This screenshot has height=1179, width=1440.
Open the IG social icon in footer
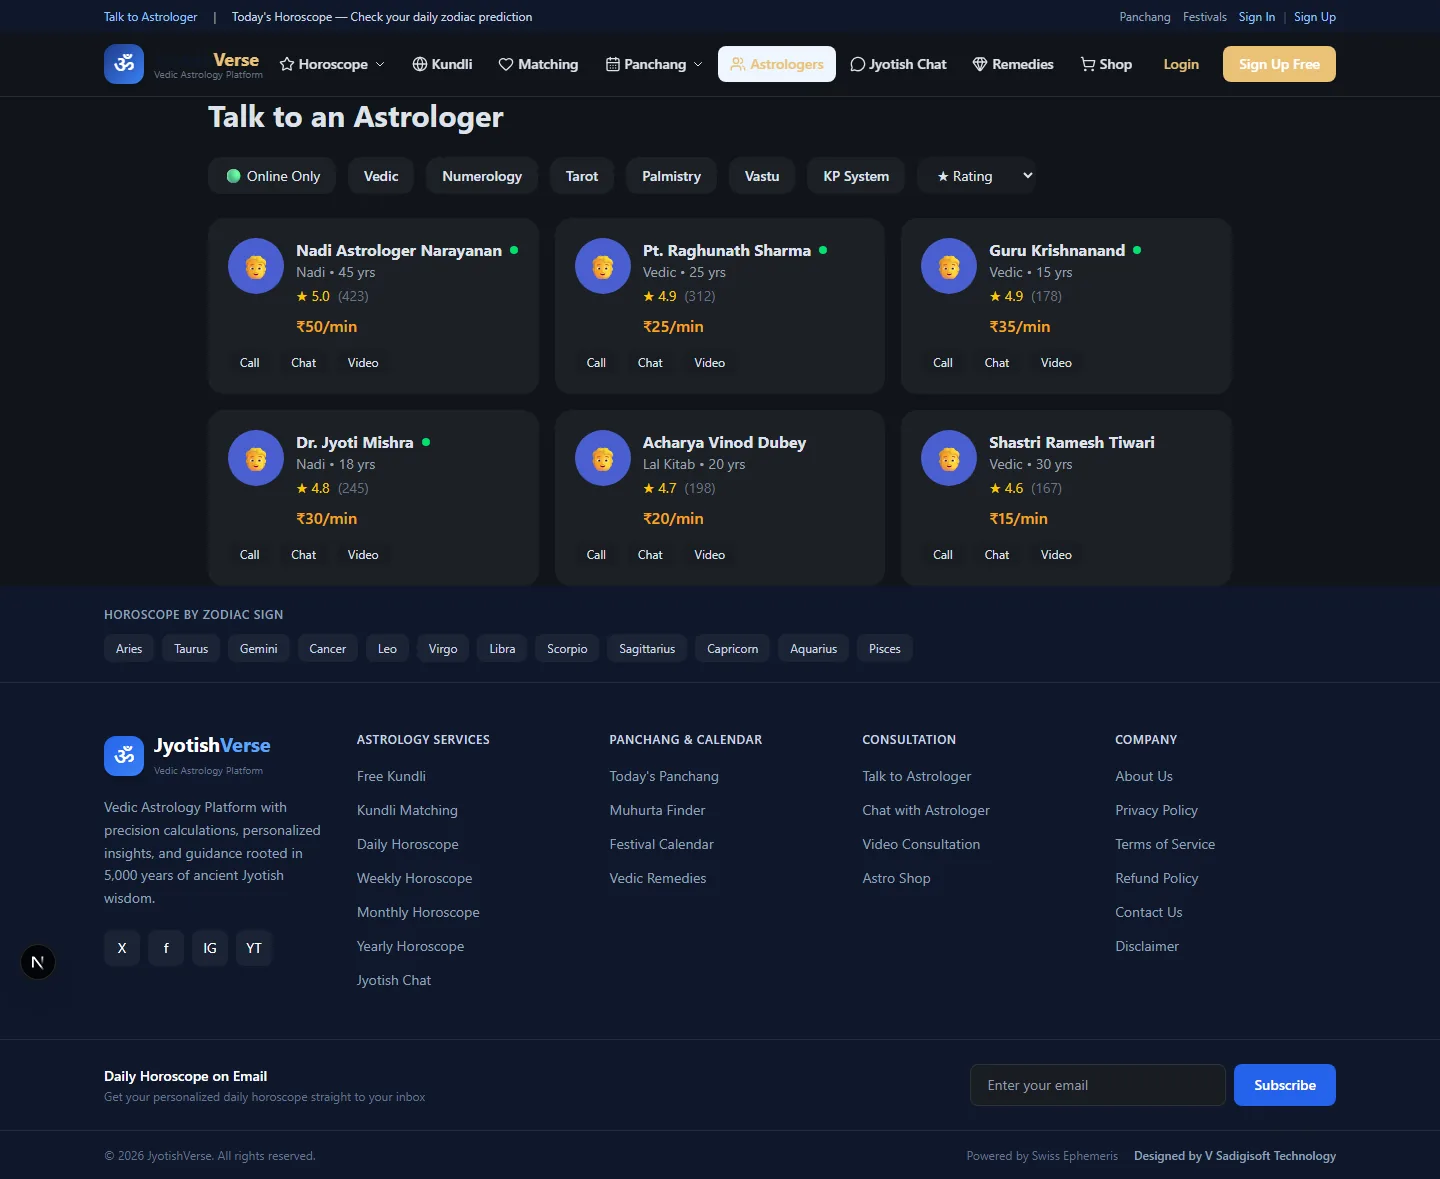pos(210,948)
